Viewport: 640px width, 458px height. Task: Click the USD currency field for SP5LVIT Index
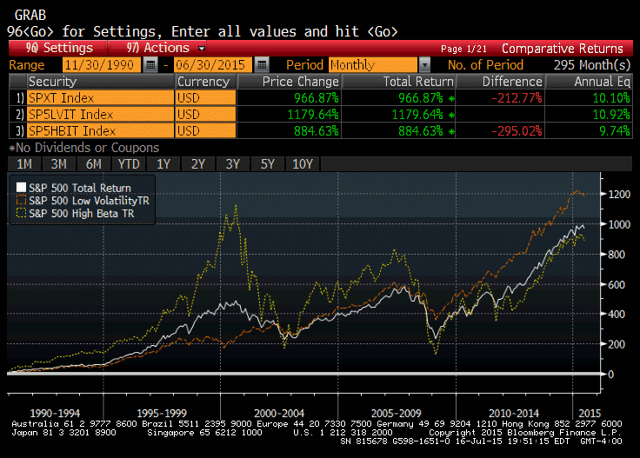(x=206, y=114)
